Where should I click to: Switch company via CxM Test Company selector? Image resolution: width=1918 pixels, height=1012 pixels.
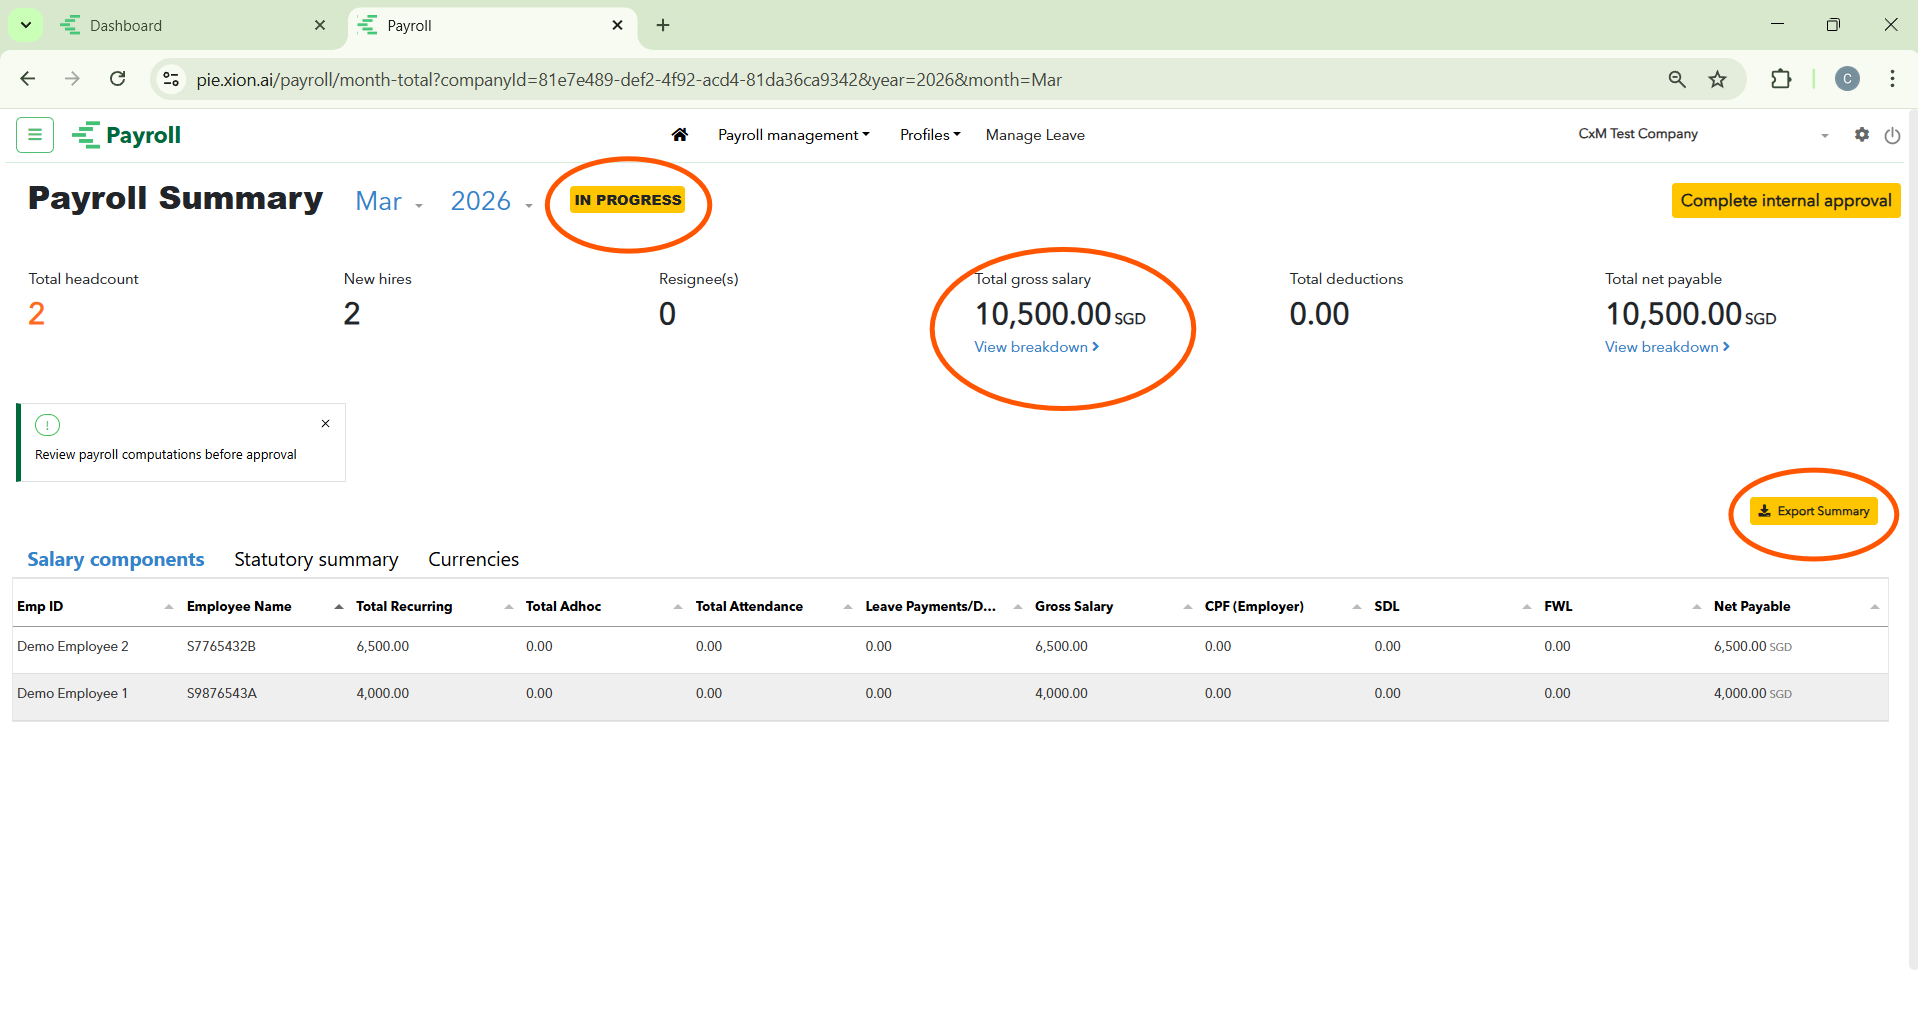(x=1703, y=135)
